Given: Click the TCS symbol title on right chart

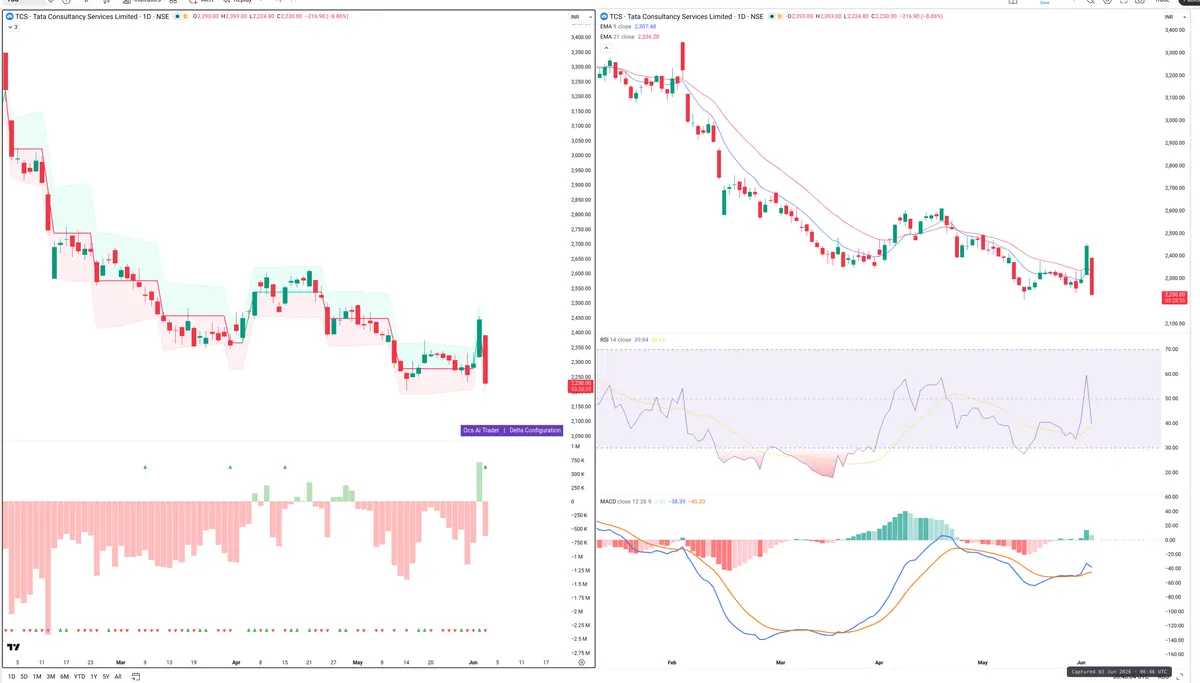Looking at the screenshot, I should pyautogui.click(x=687, y=17).
